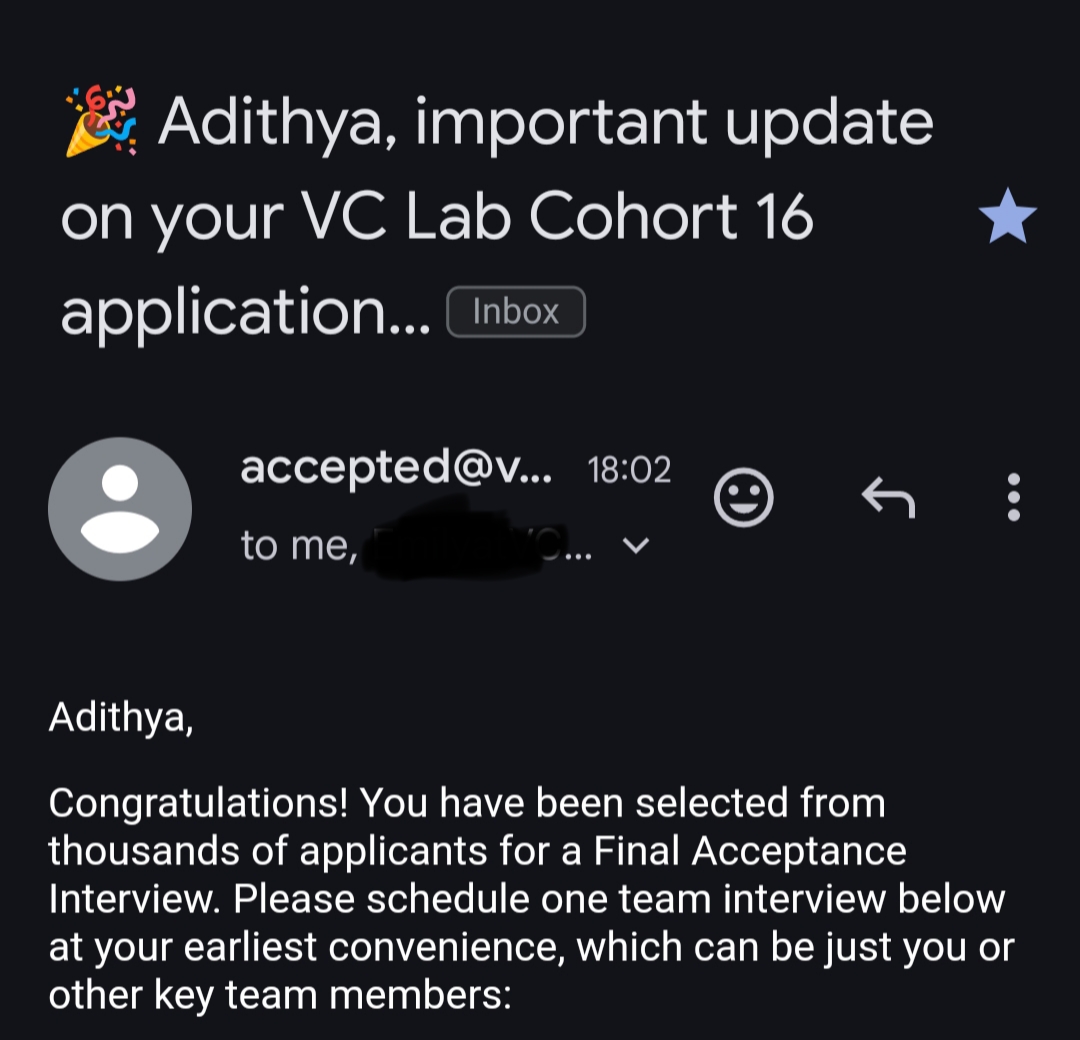This screenshot has width=1080, height=1040.
Task: Unstar this VC Lab email
Action: click(x=1007, y=218)
